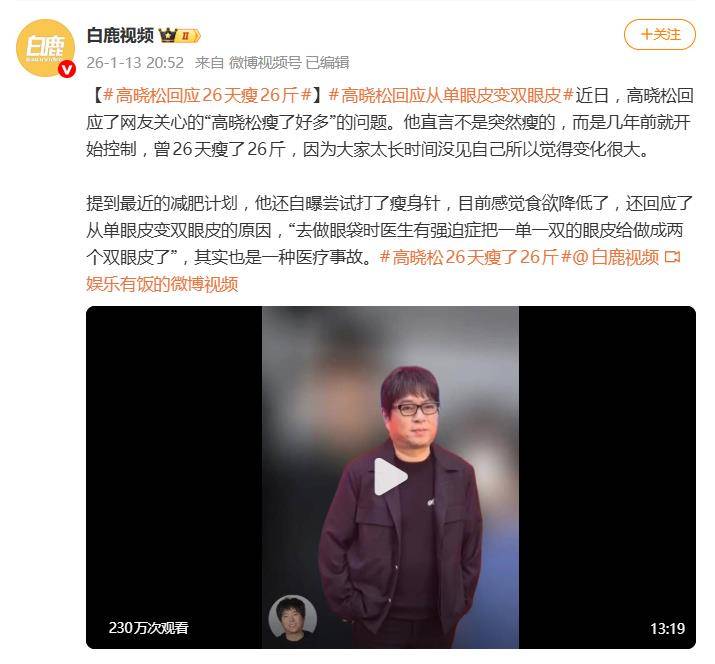Click the 白鹿视频 profile avatar
This screenshot has height=664, width=715.
pos(45,47)
